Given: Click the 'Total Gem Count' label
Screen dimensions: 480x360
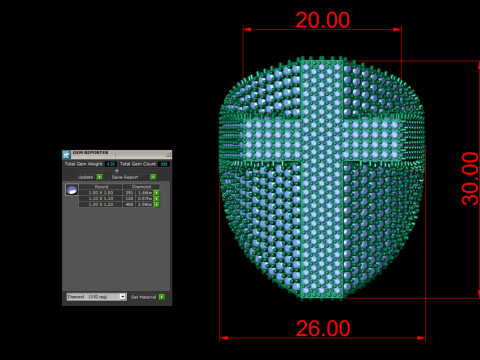Looking at the screenshot, I should pyautogui.click(x=138, y=164).
